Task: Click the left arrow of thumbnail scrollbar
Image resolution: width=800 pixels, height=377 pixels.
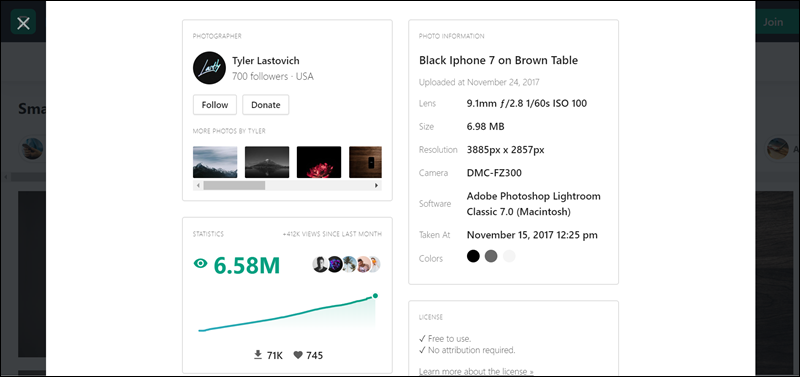Action: click(197, 186)
